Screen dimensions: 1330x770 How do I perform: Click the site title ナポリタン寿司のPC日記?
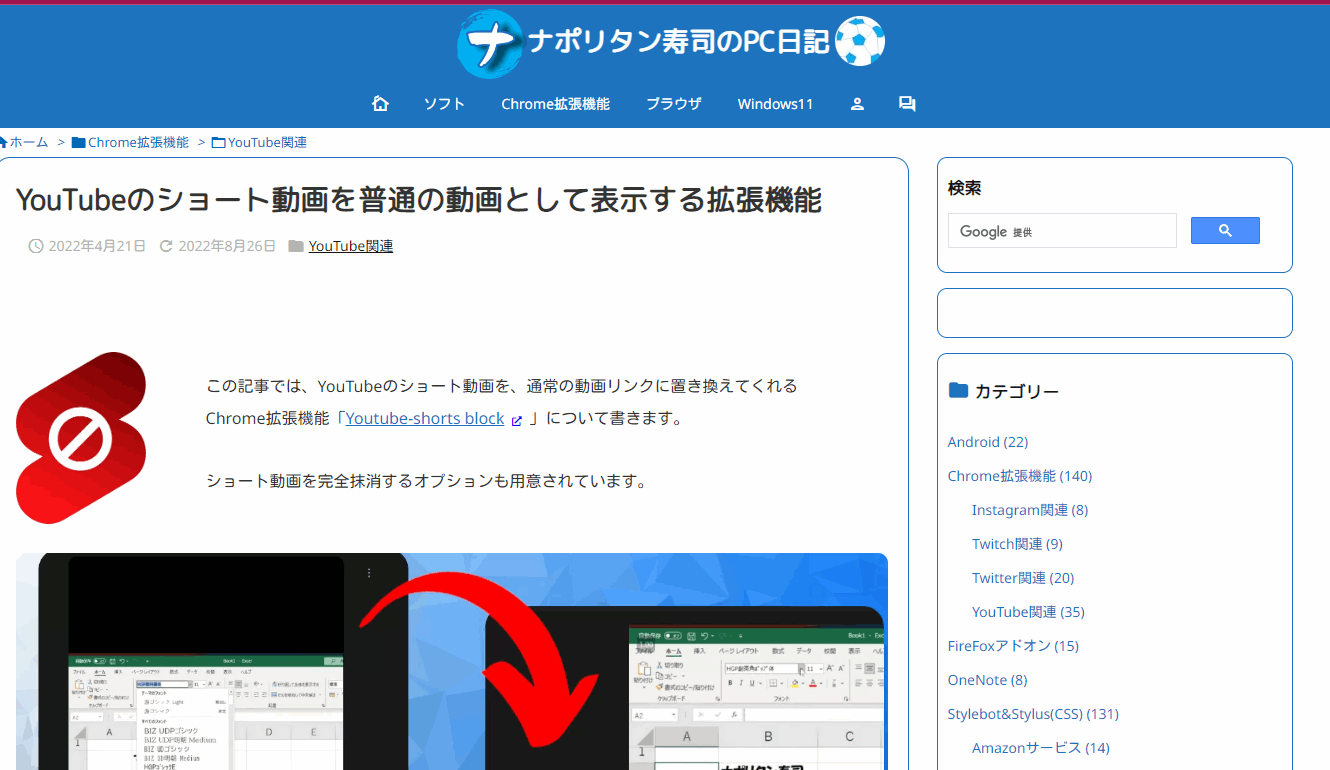tap(679, 42)
